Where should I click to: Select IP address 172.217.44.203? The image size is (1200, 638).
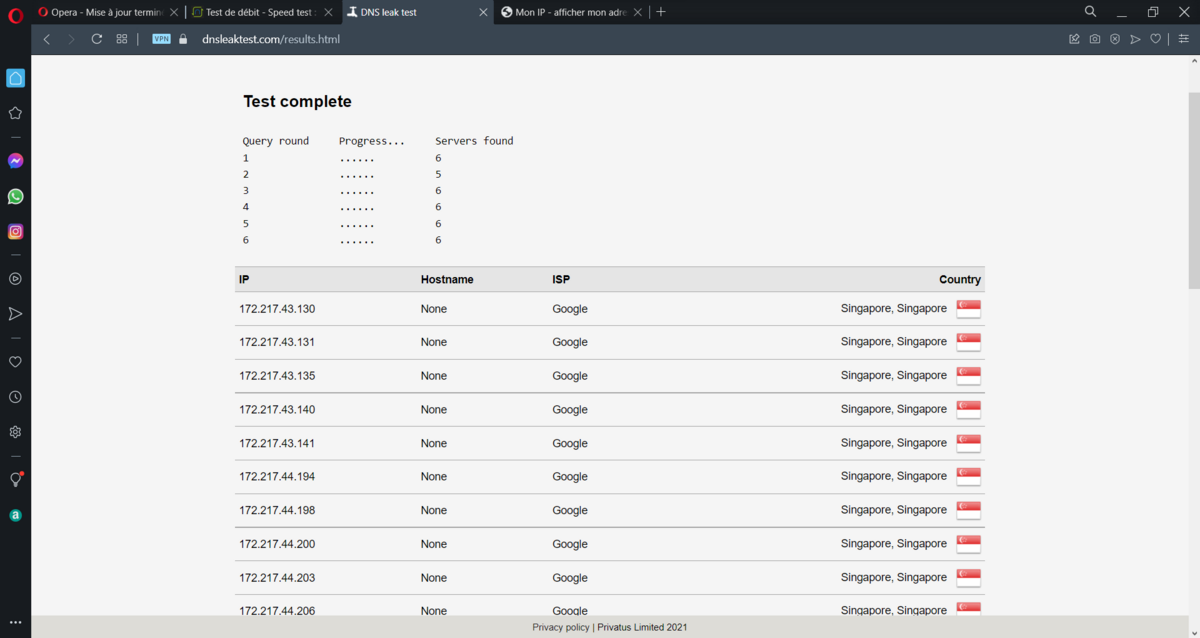tap(277, 578)
